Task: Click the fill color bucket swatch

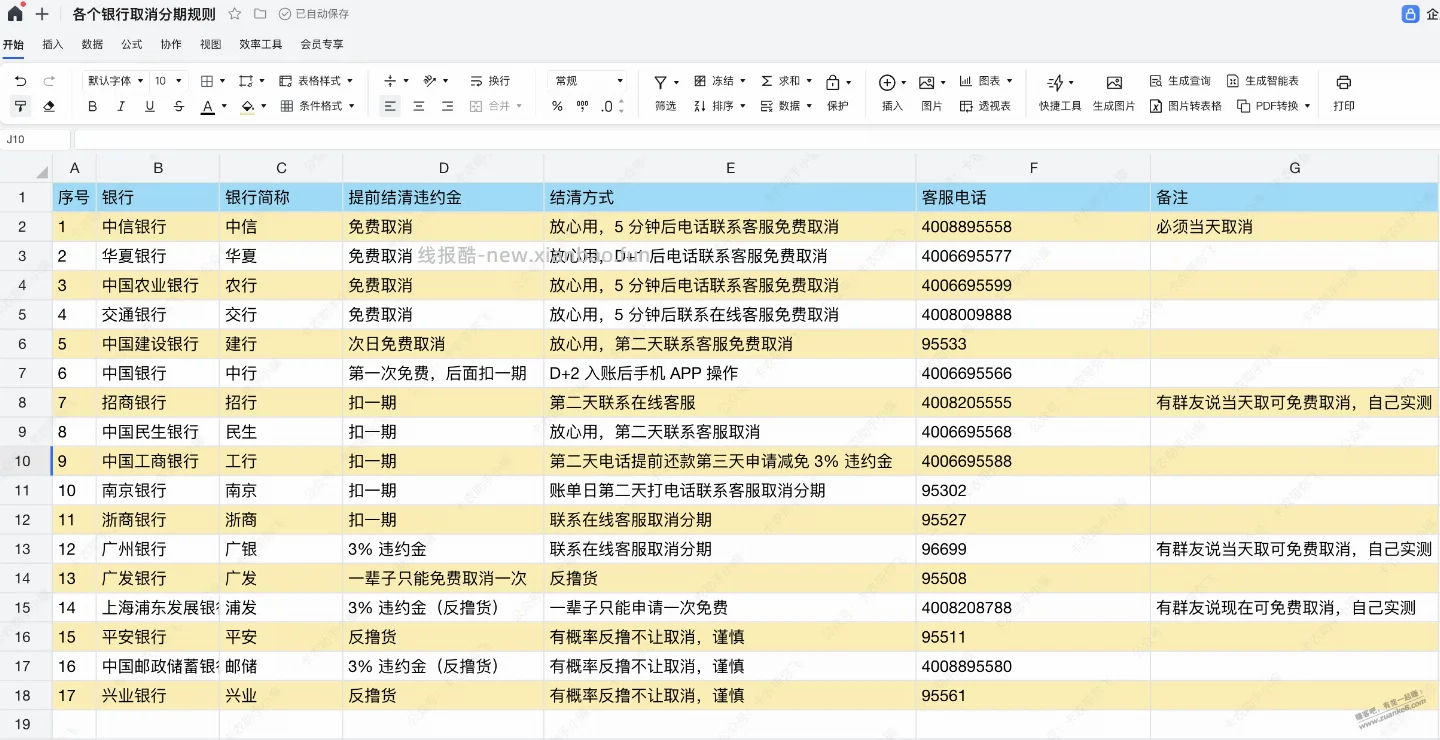Action: click(x=247, y=106)
